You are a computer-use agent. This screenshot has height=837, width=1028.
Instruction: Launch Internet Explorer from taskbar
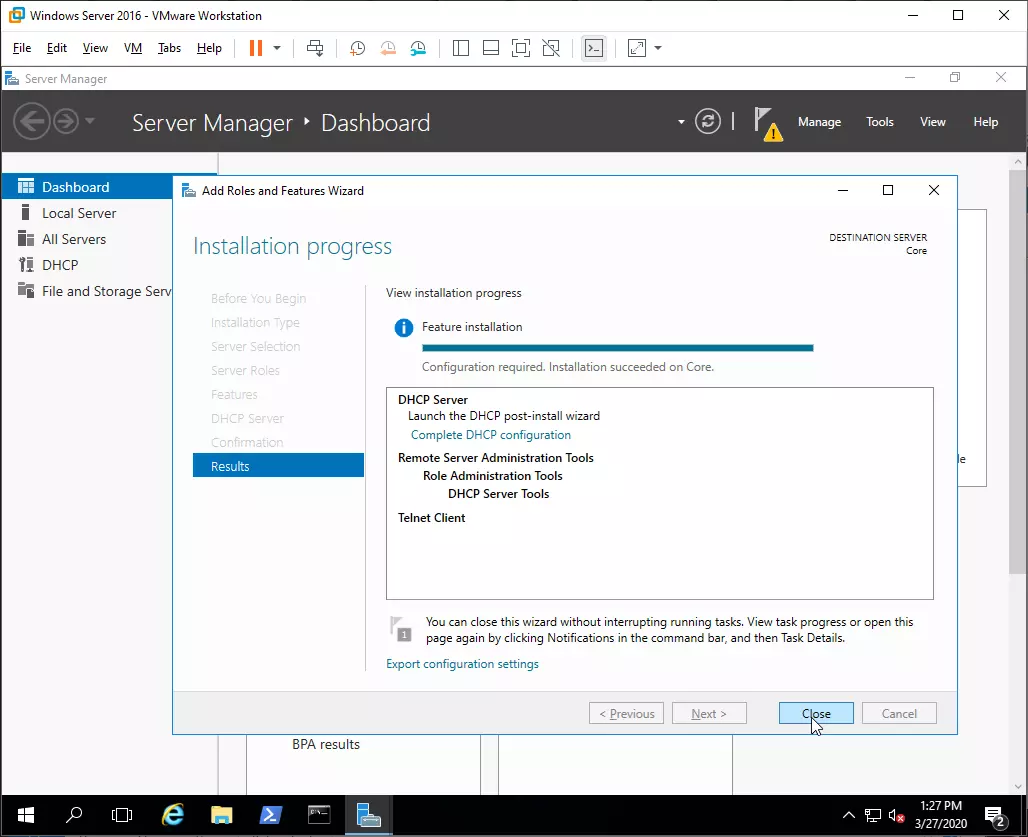(x=172, y=815)
